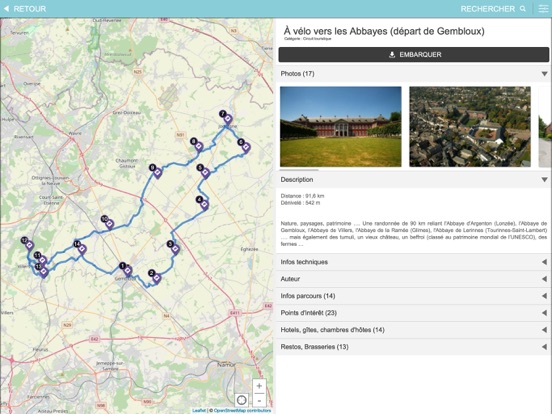Click the Dénivelé : 542 m text
This screenshot has height=414, width=552.
coord(300,203)
